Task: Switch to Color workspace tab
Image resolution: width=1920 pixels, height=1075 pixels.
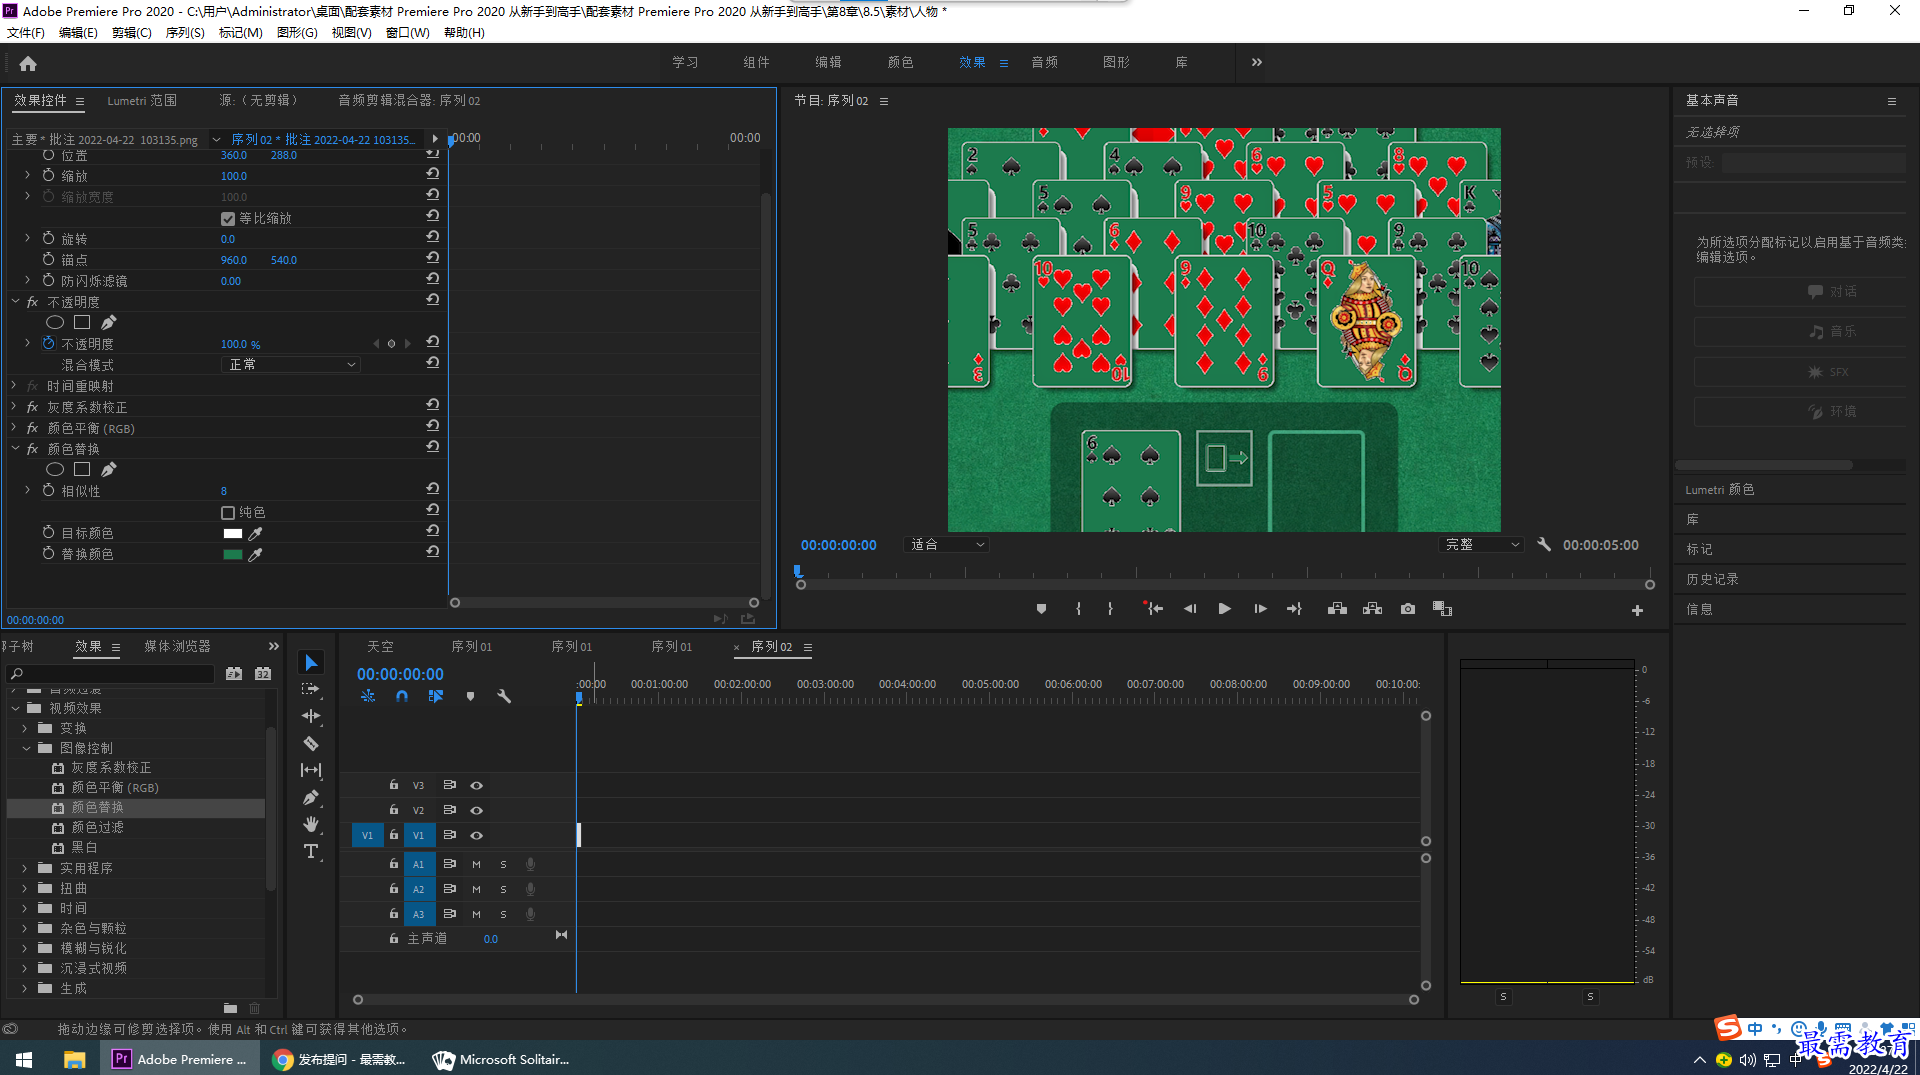Action: [x=900, y=62]
